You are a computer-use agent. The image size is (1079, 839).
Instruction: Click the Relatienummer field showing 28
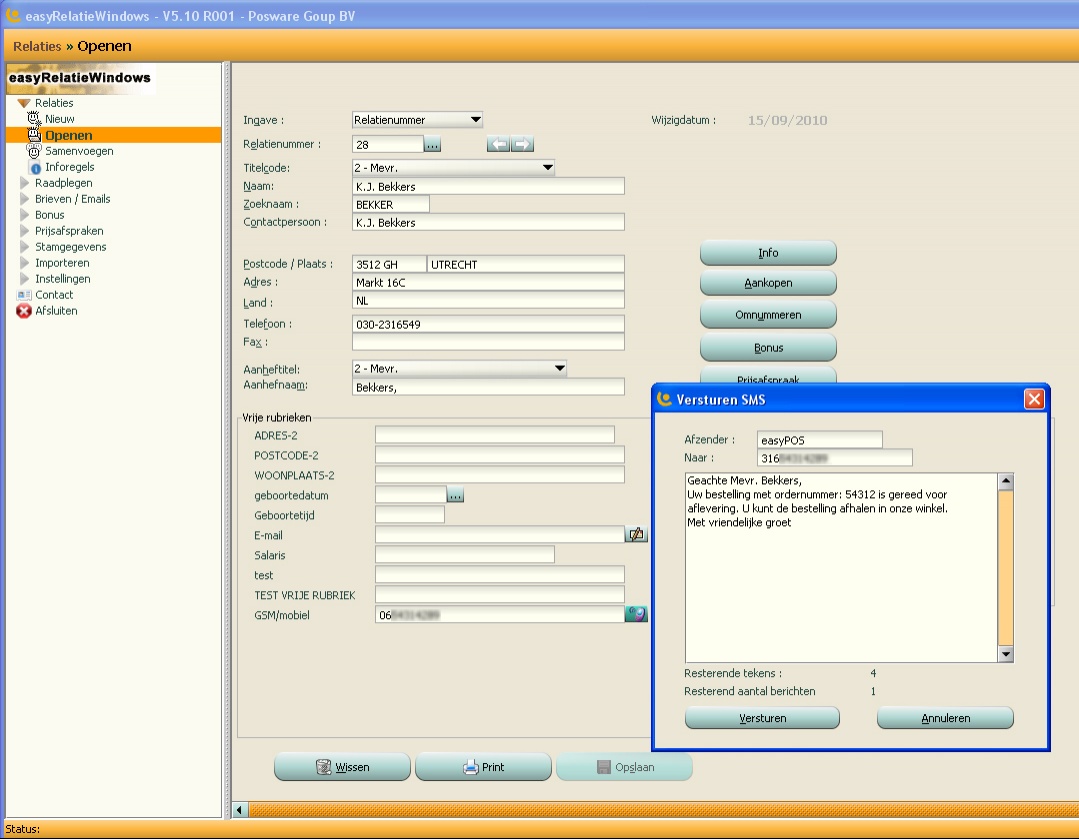pyautogui.click(x=387, y=145)
